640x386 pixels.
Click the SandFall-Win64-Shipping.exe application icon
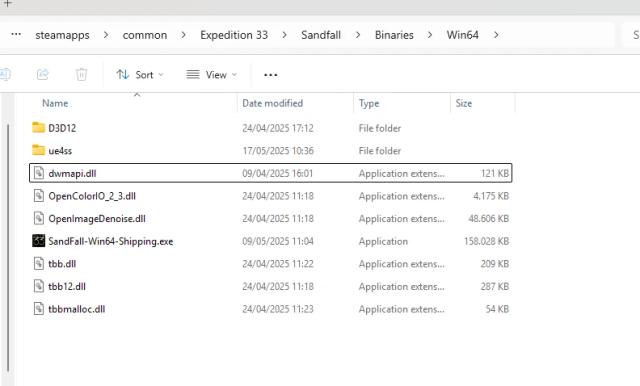(38, 241)
